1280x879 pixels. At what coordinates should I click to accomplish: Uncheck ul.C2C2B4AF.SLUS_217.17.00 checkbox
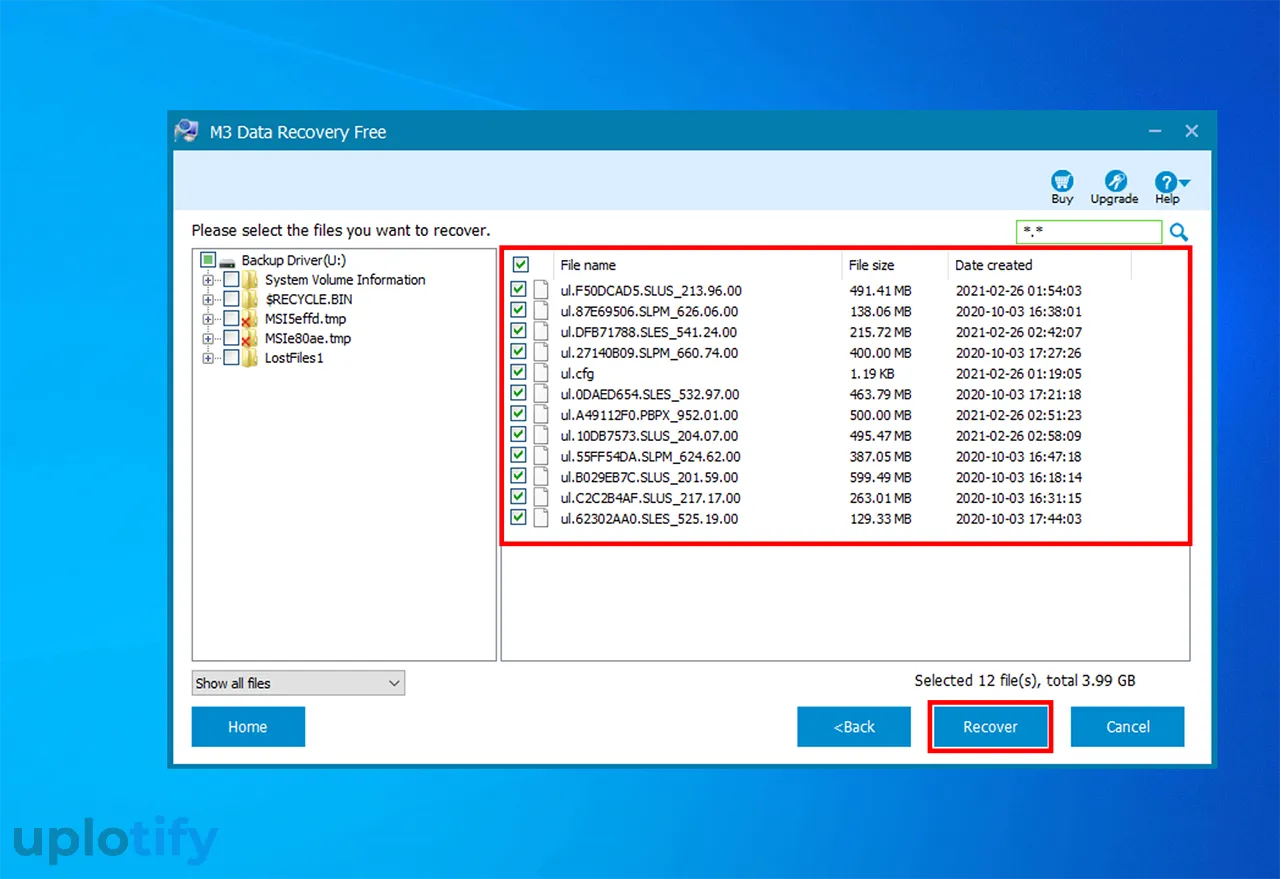pos(518,497)
